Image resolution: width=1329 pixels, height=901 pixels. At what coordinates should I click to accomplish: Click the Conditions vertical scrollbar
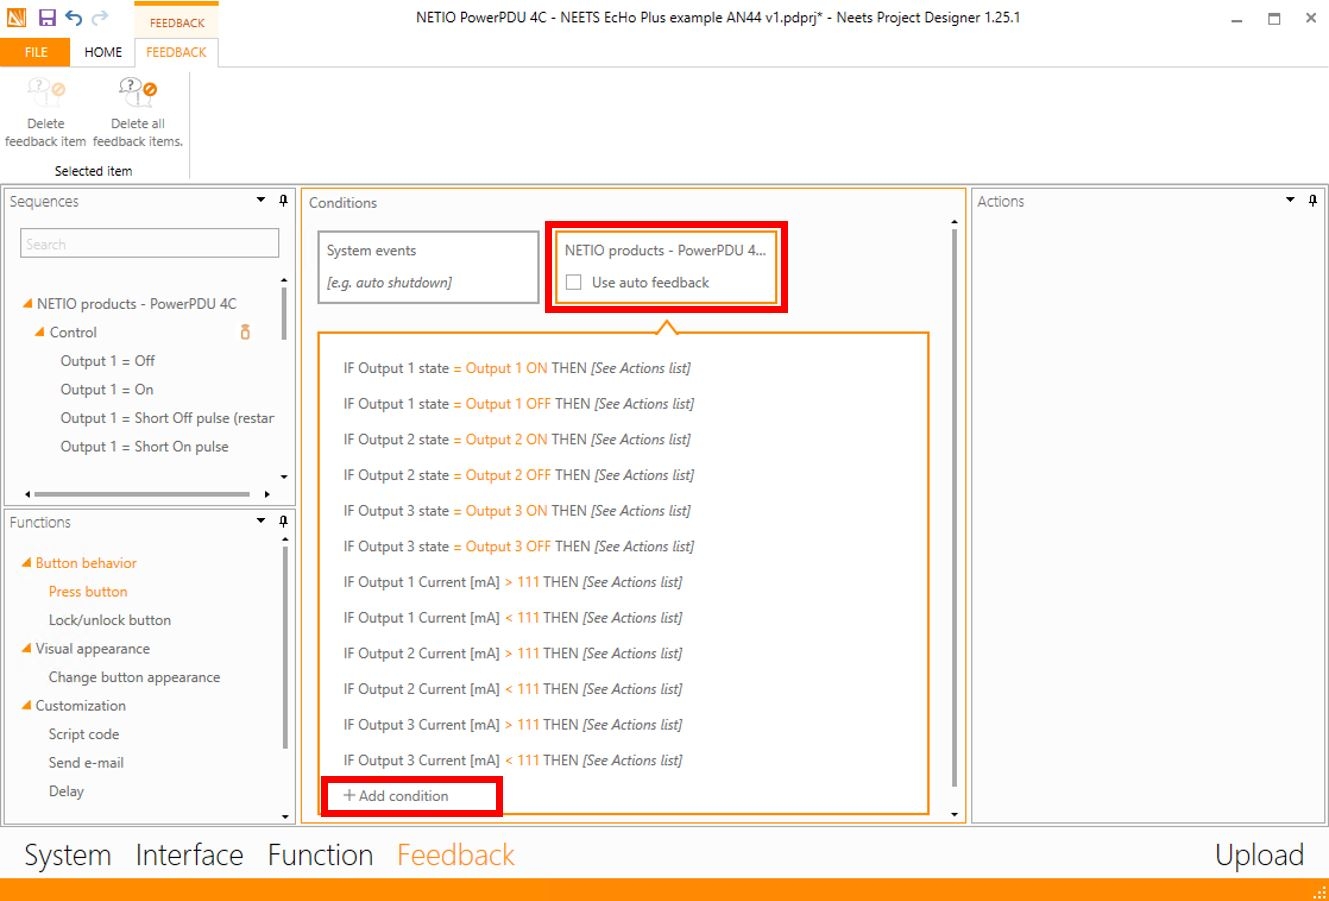tap(955, 507)
